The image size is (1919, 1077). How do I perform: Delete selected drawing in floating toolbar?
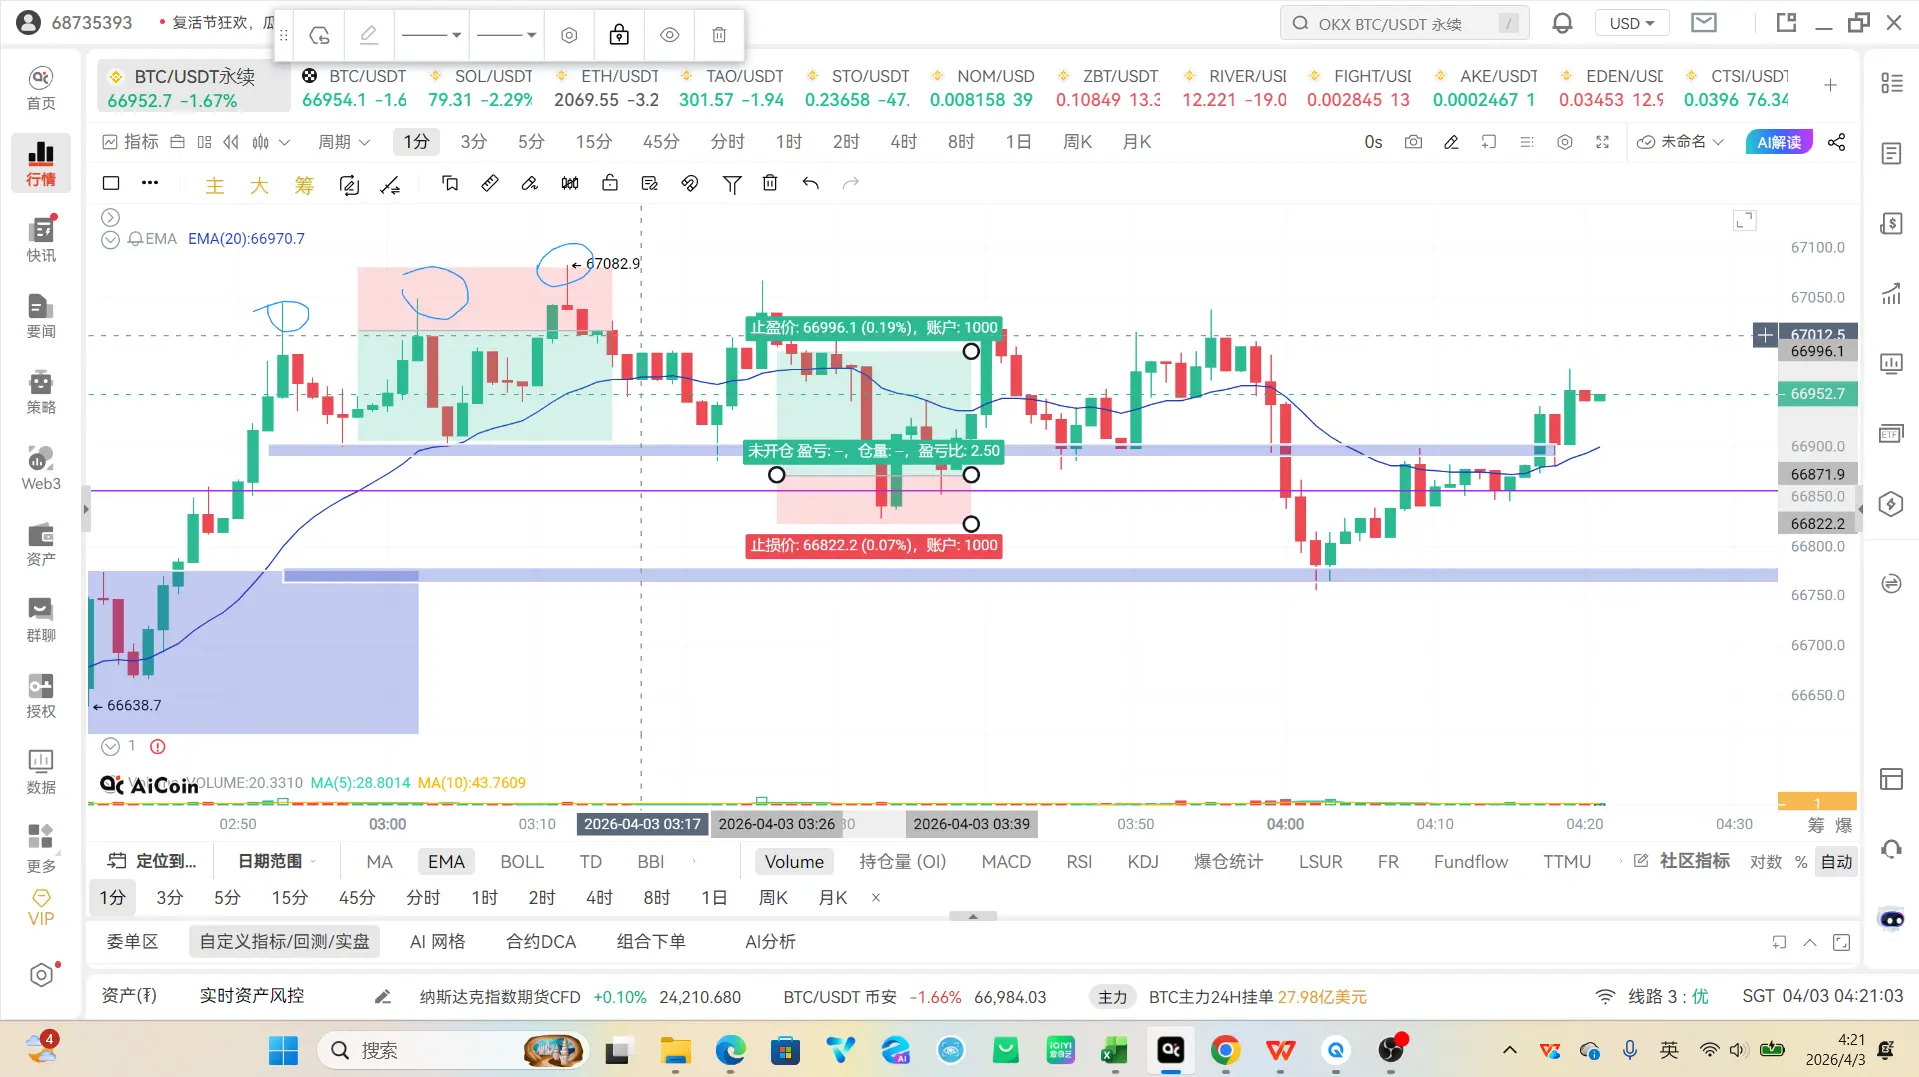click(719, 35)
